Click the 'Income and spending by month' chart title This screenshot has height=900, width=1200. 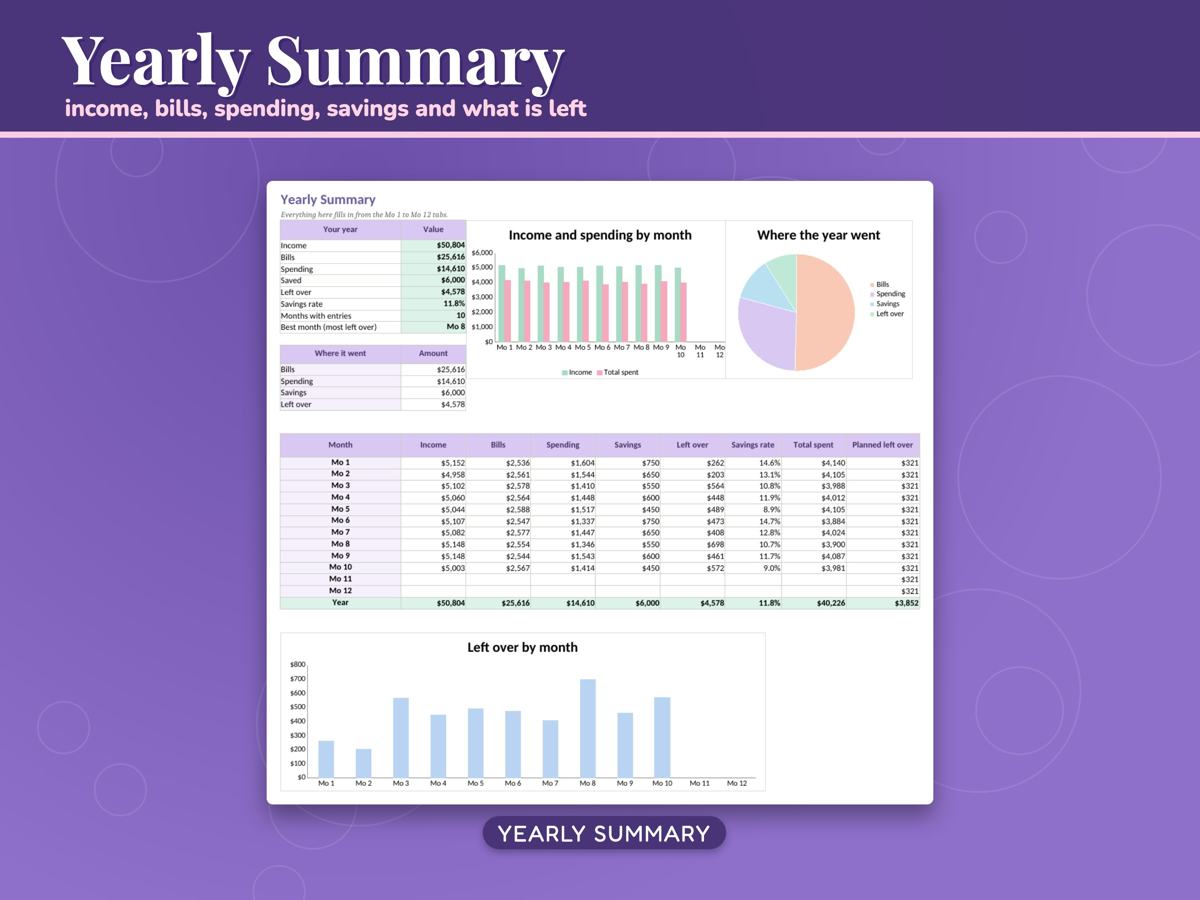click(x=600, y=235)
